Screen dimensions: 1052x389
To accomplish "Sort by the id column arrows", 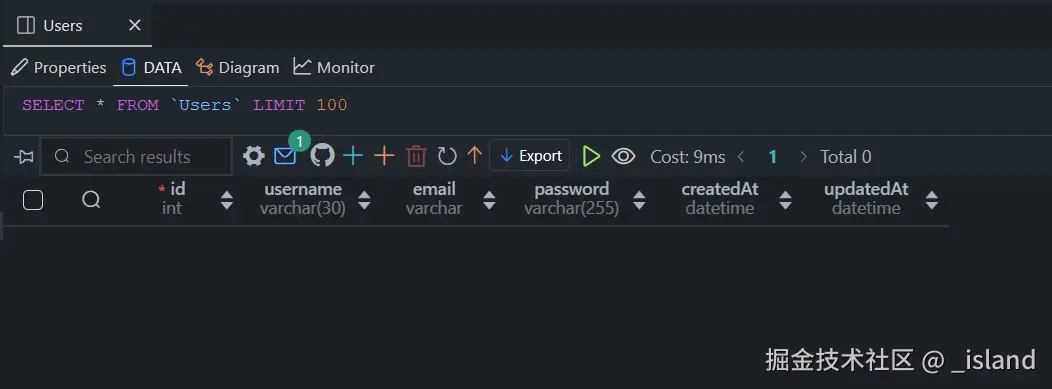I will (227, 200).
